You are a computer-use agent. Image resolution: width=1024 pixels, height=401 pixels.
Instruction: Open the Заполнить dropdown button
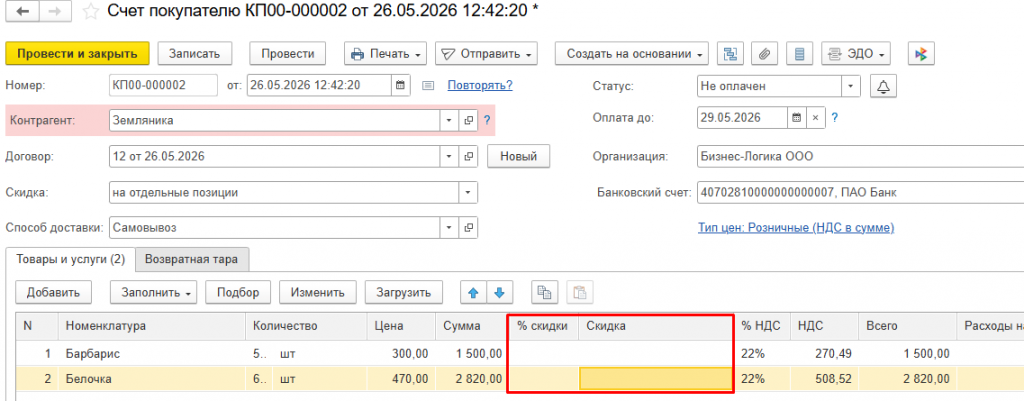click(154, 293)
